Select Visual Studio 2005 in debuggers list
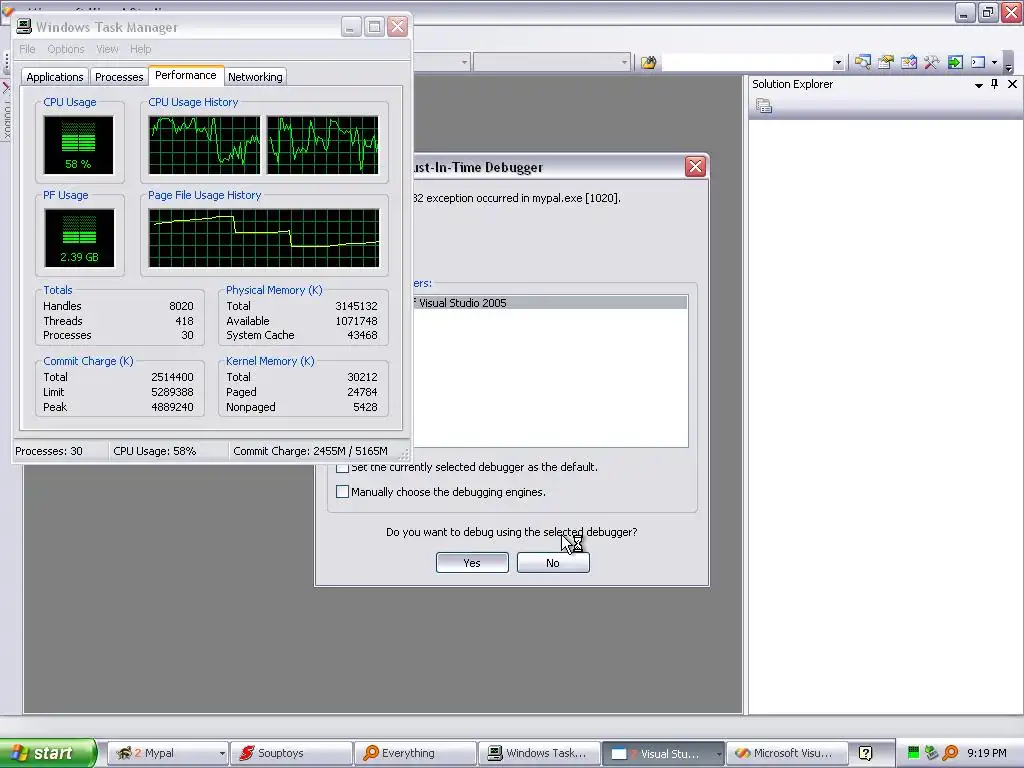This screenshot has height=768, width=1024. pyautogui.click(x=549, y=303)
